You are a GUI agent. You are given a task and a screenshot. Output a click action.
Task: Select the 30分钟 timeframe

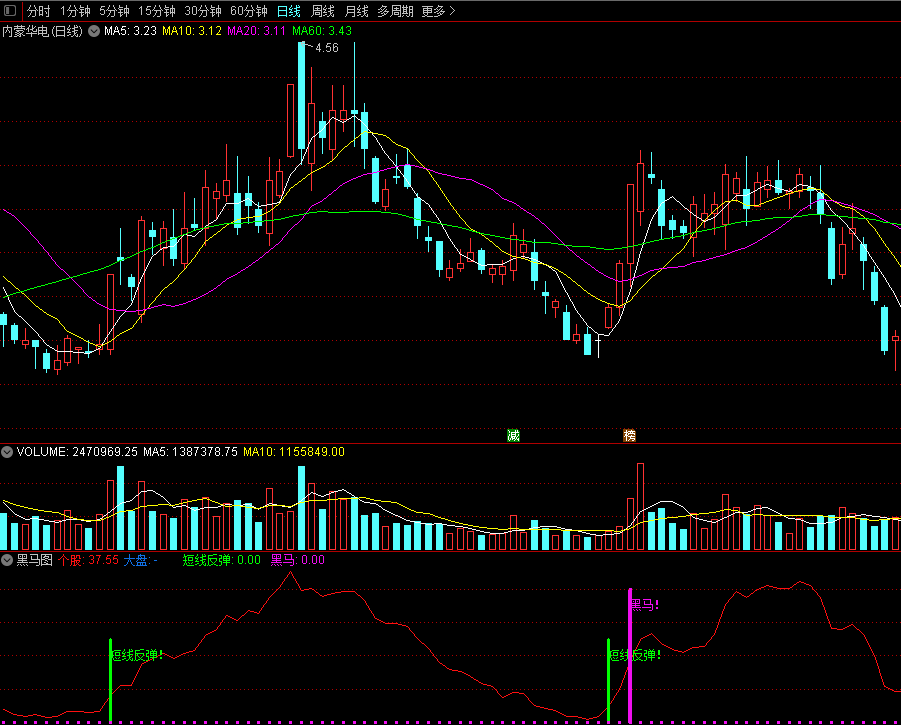pyautogui.click(x=203, y=11)
